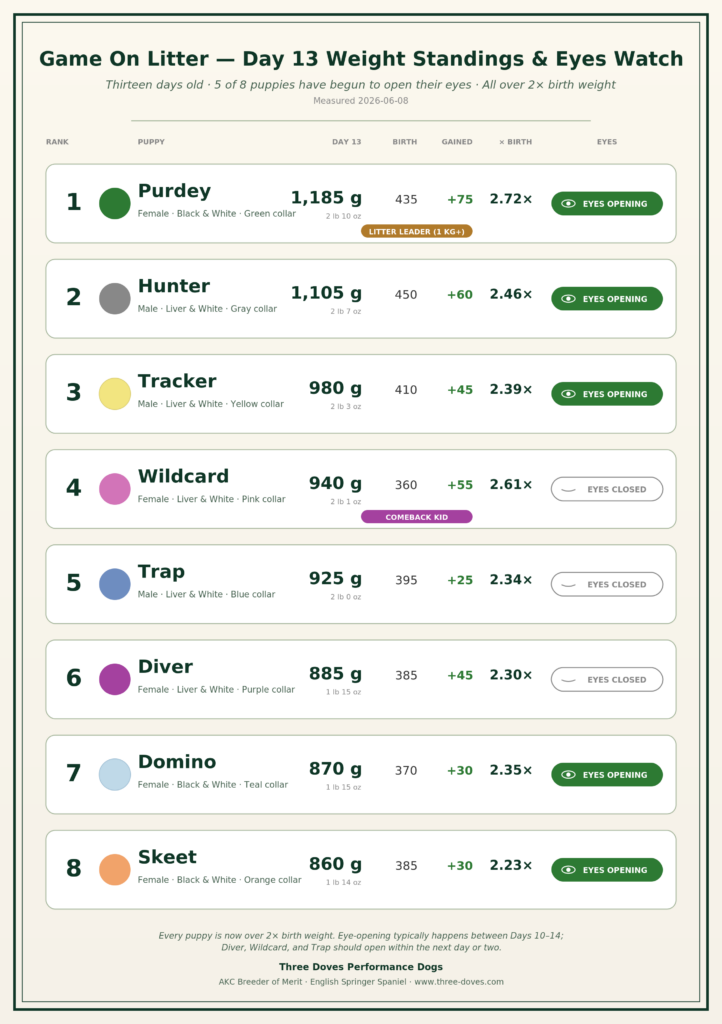Click the Day 13 column header
The width and height of the screenshot is (722, 1024).
347,142
